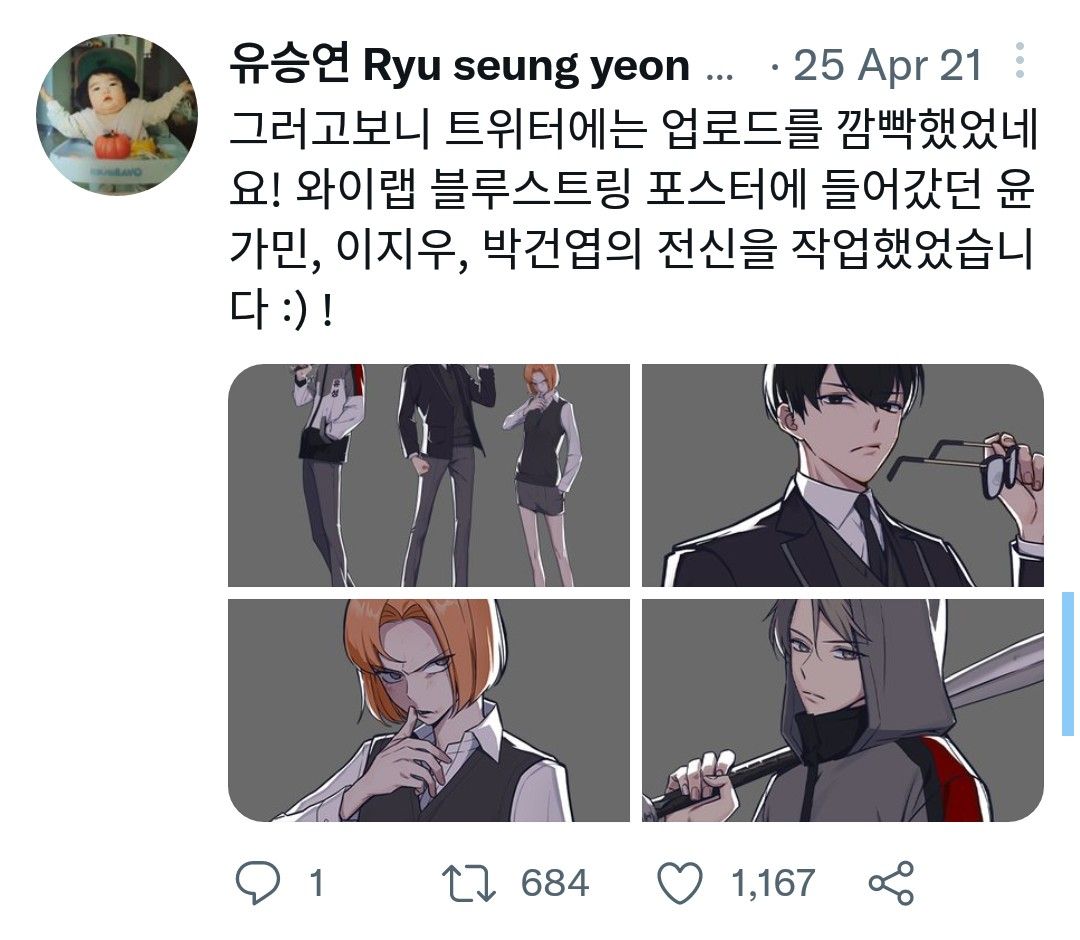Open the baby profile picture avatar
Screen dimensions: 1080x940
coord(117,115)
